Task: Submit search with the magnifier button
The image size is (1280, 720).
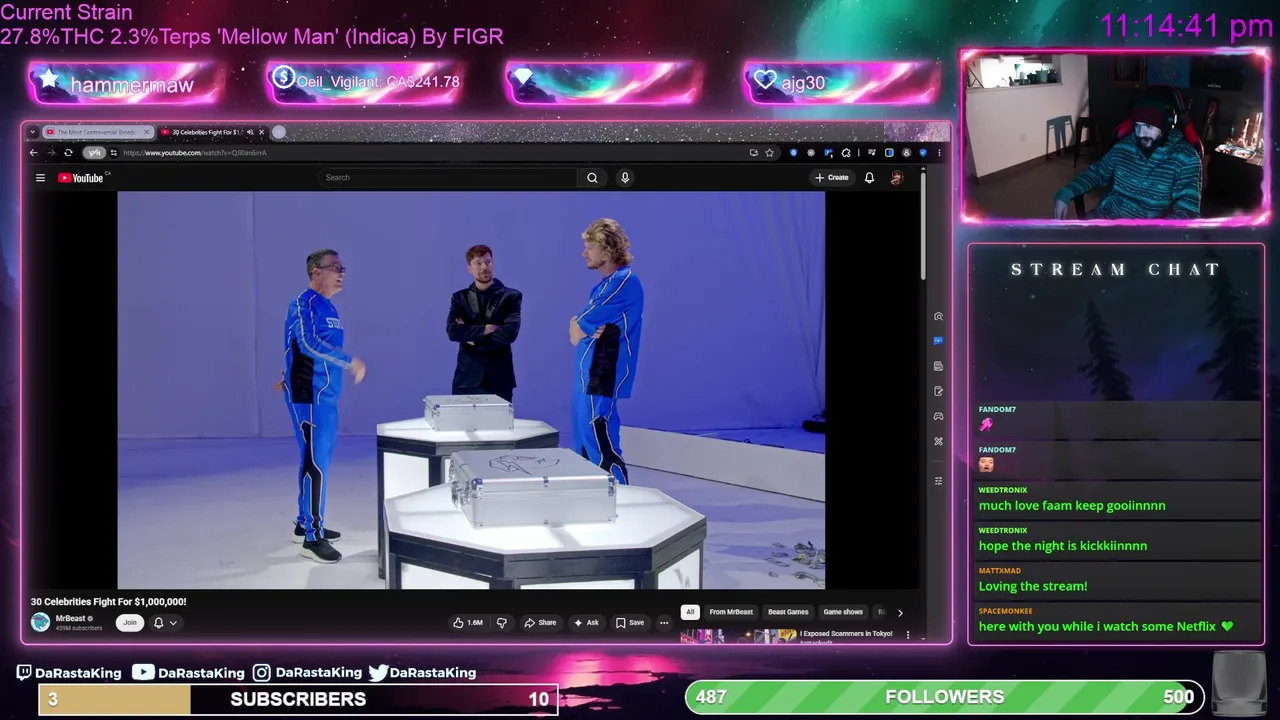Action: pyautogui.click(x=592, y=177)
